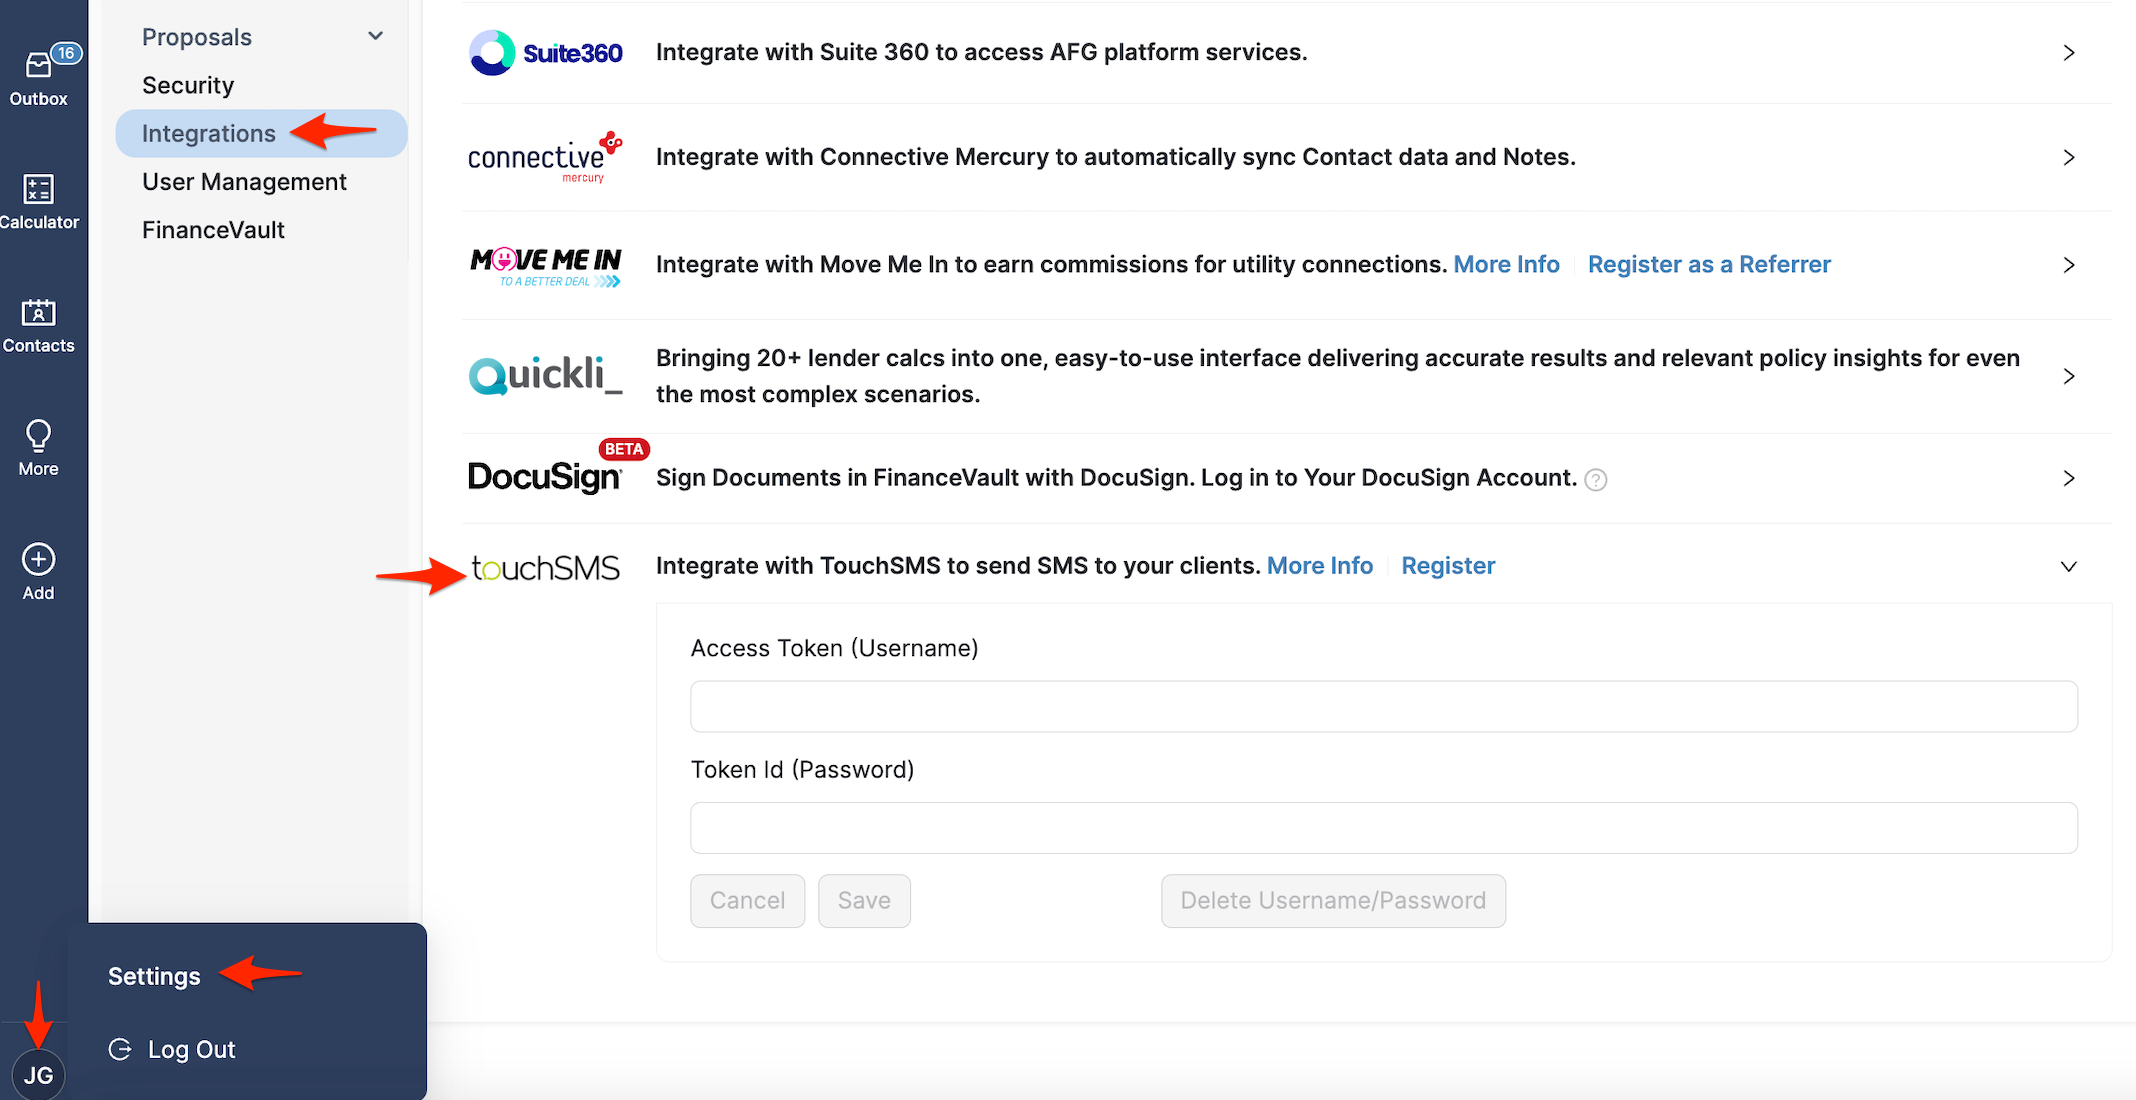Go to Contacts from sidebar icon
This screenshot has height=1100, width=2136.
(38, 313)
